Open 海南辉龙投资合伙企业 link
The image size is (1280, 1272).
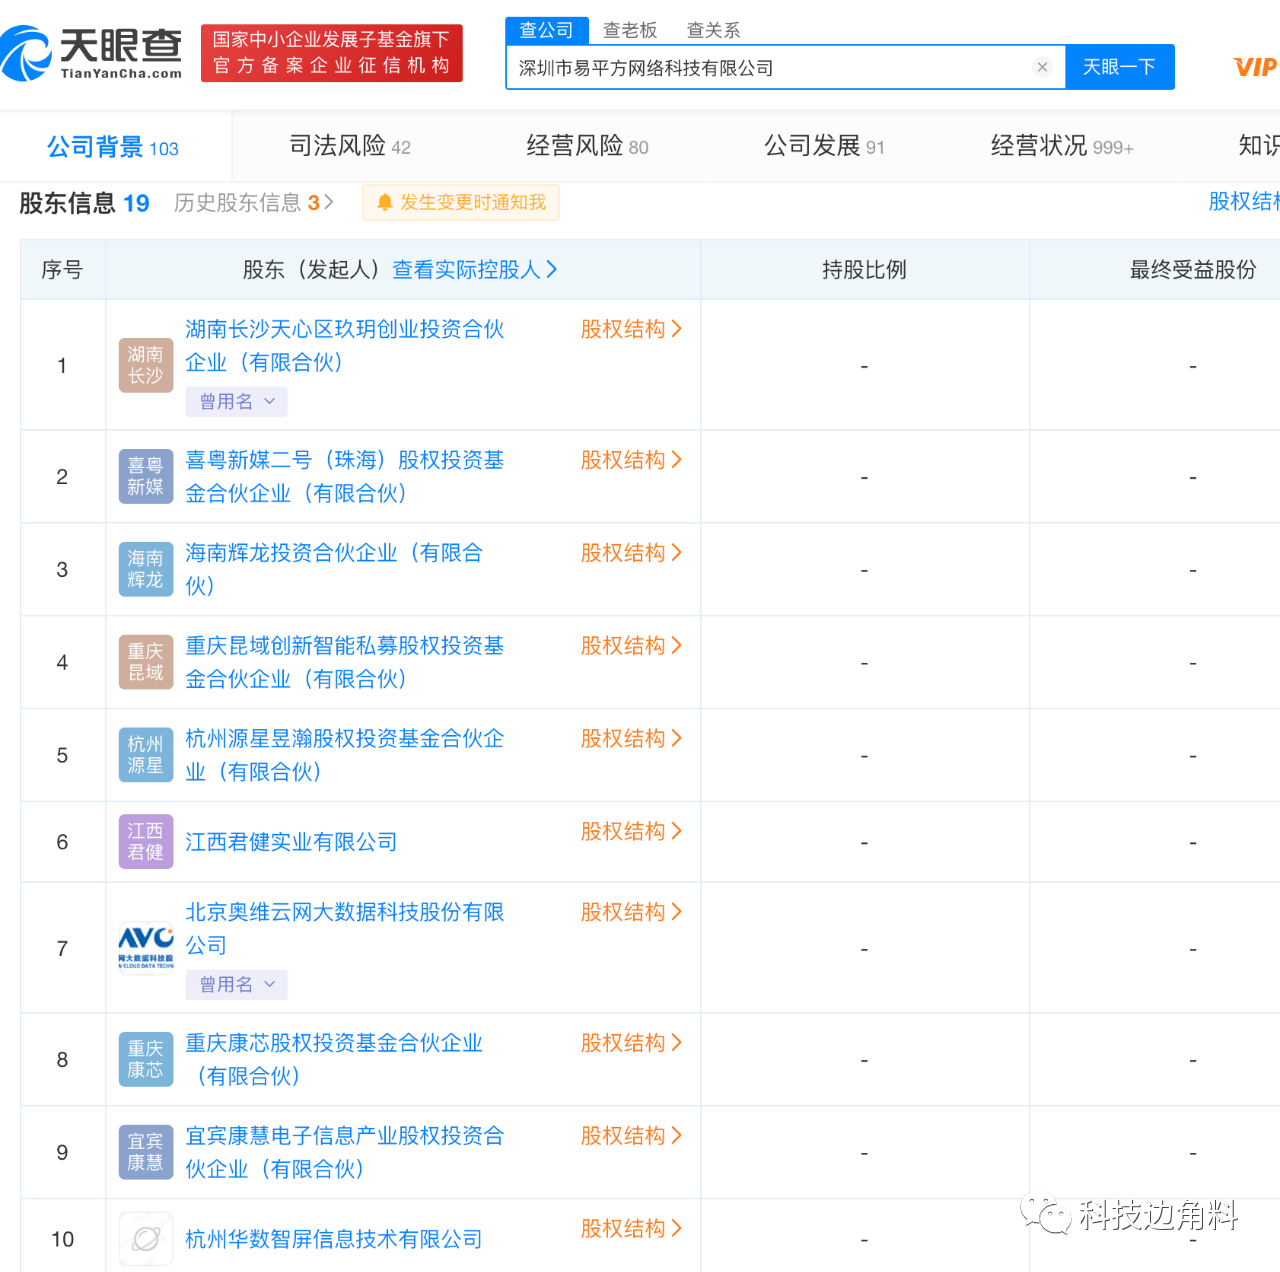[334, 570]
